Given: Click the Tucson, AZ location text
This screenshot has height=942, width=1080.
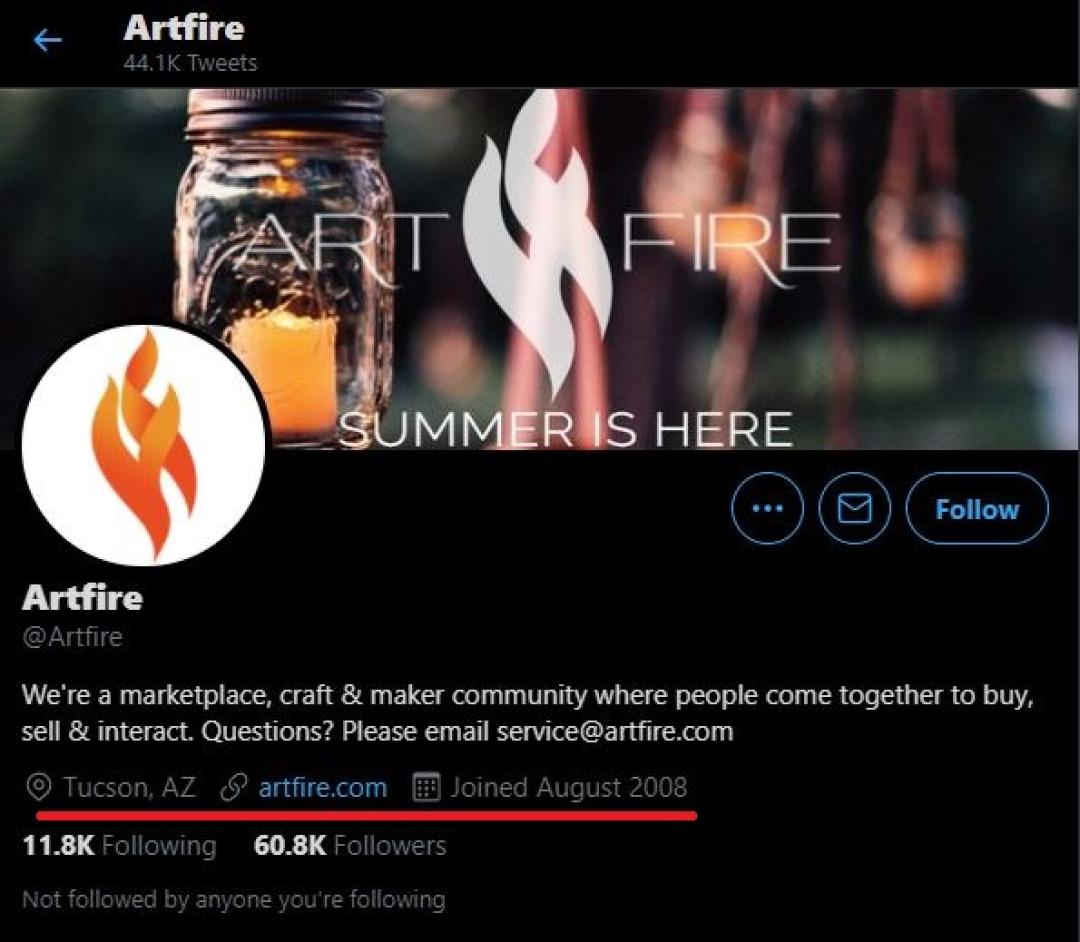Looking at the screenshot, I should (x=129, y=787).
